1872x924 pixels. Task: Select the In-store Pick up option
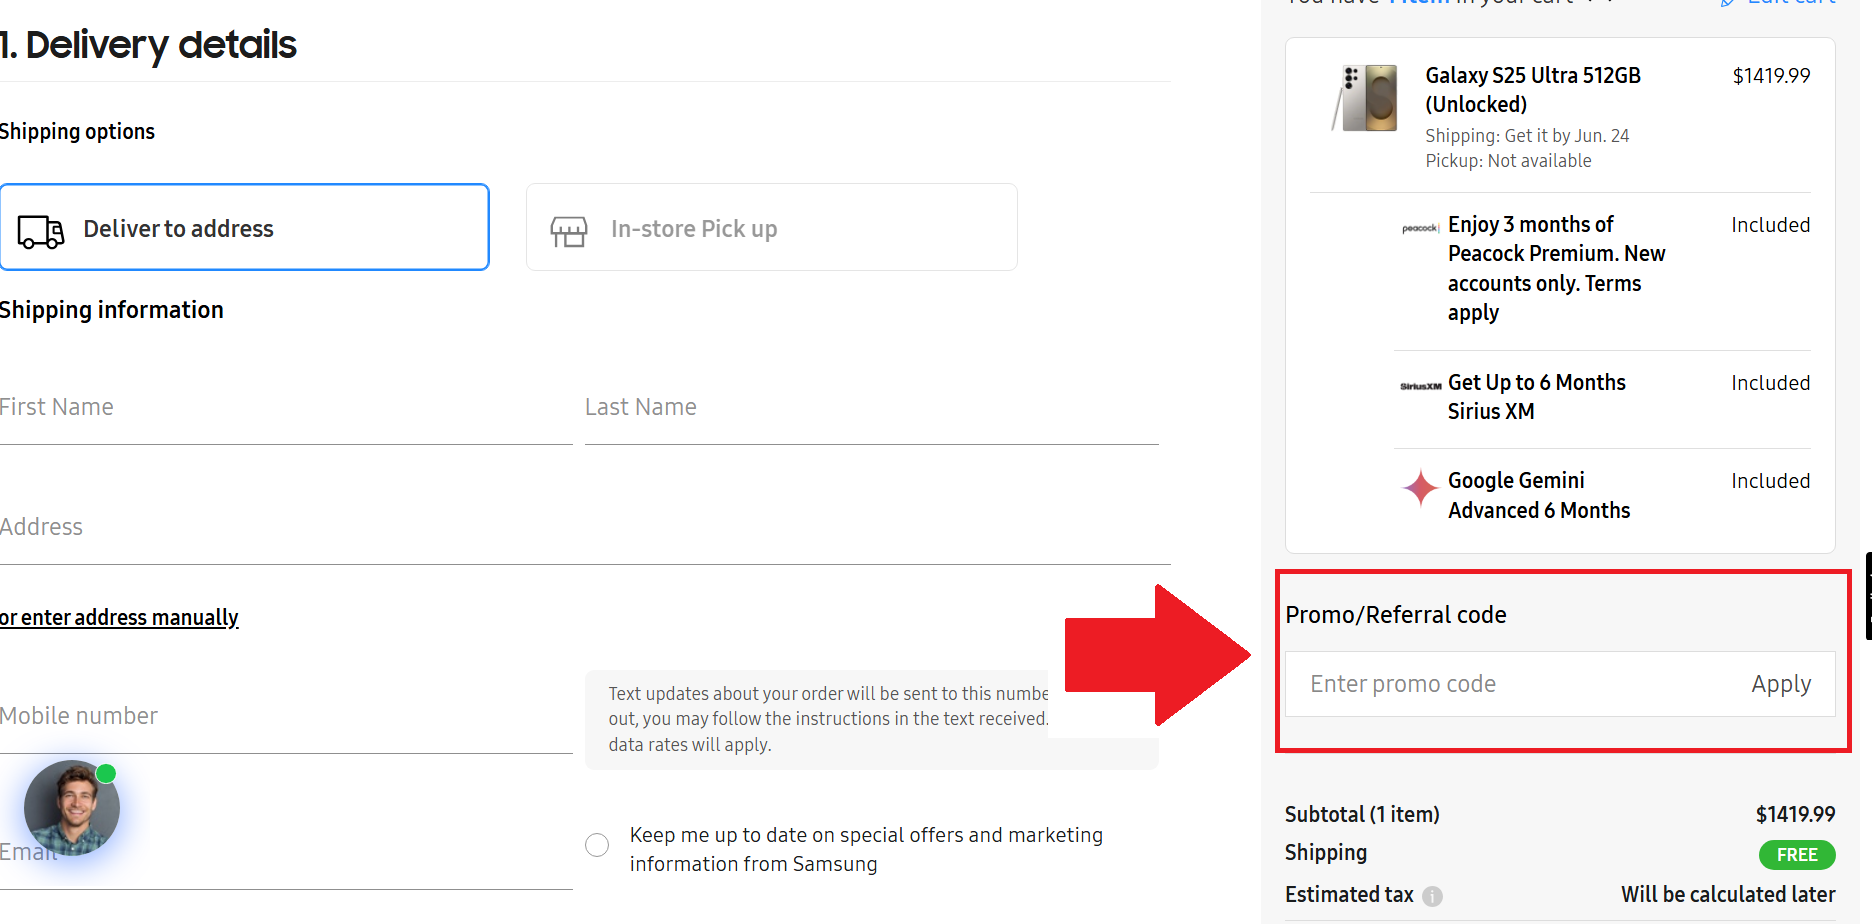771,228
